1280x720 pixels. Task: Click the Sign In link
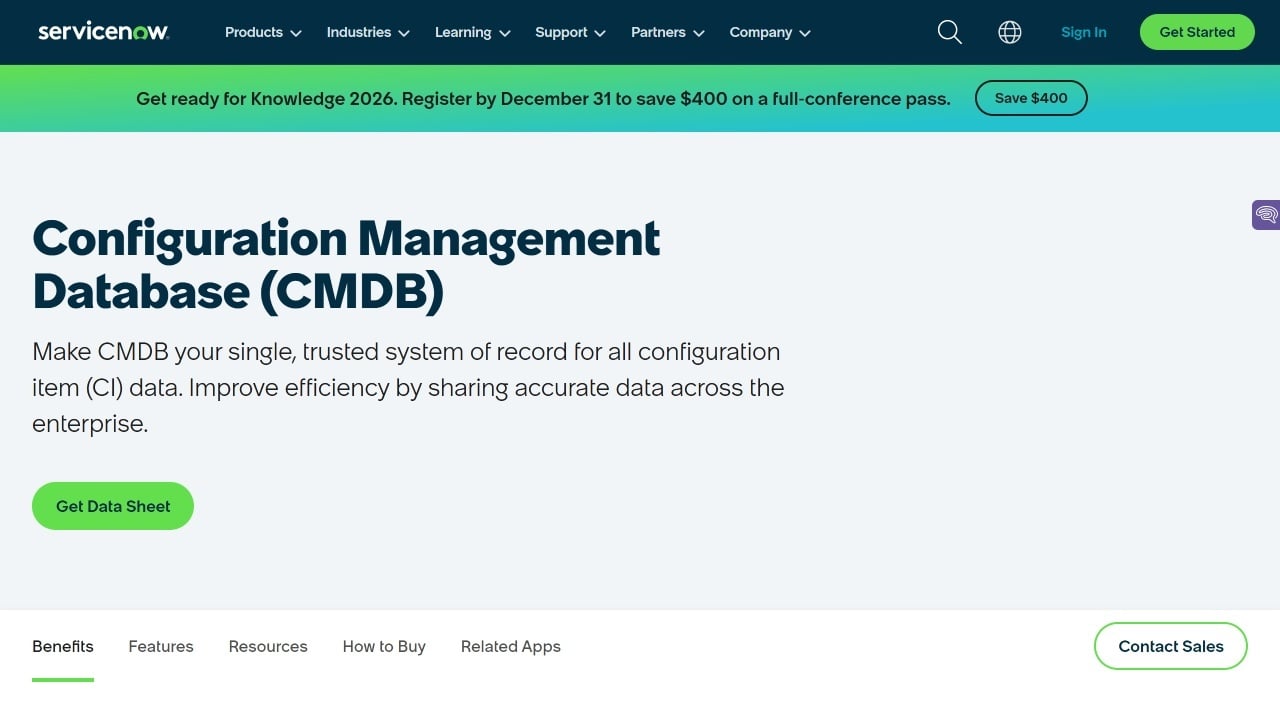tap(1083, 32)
